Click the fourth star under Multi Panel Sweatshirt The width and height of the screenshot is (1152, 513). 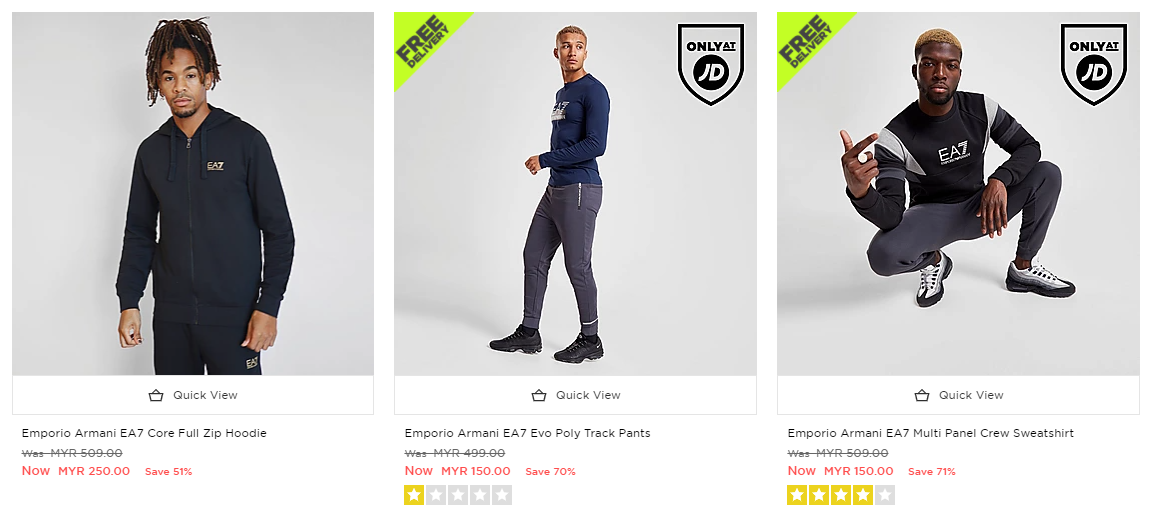click(863, 494)
